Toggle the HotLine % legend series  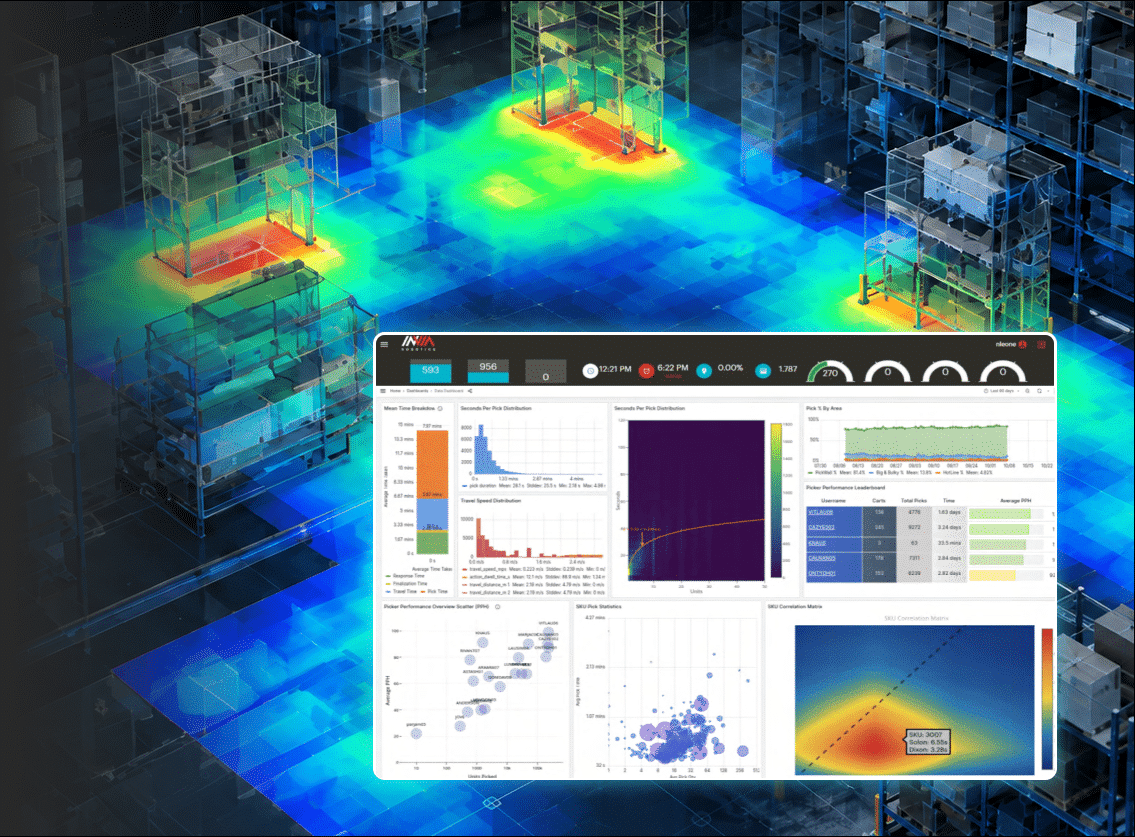pyautogui.click(x=950, y=473)
